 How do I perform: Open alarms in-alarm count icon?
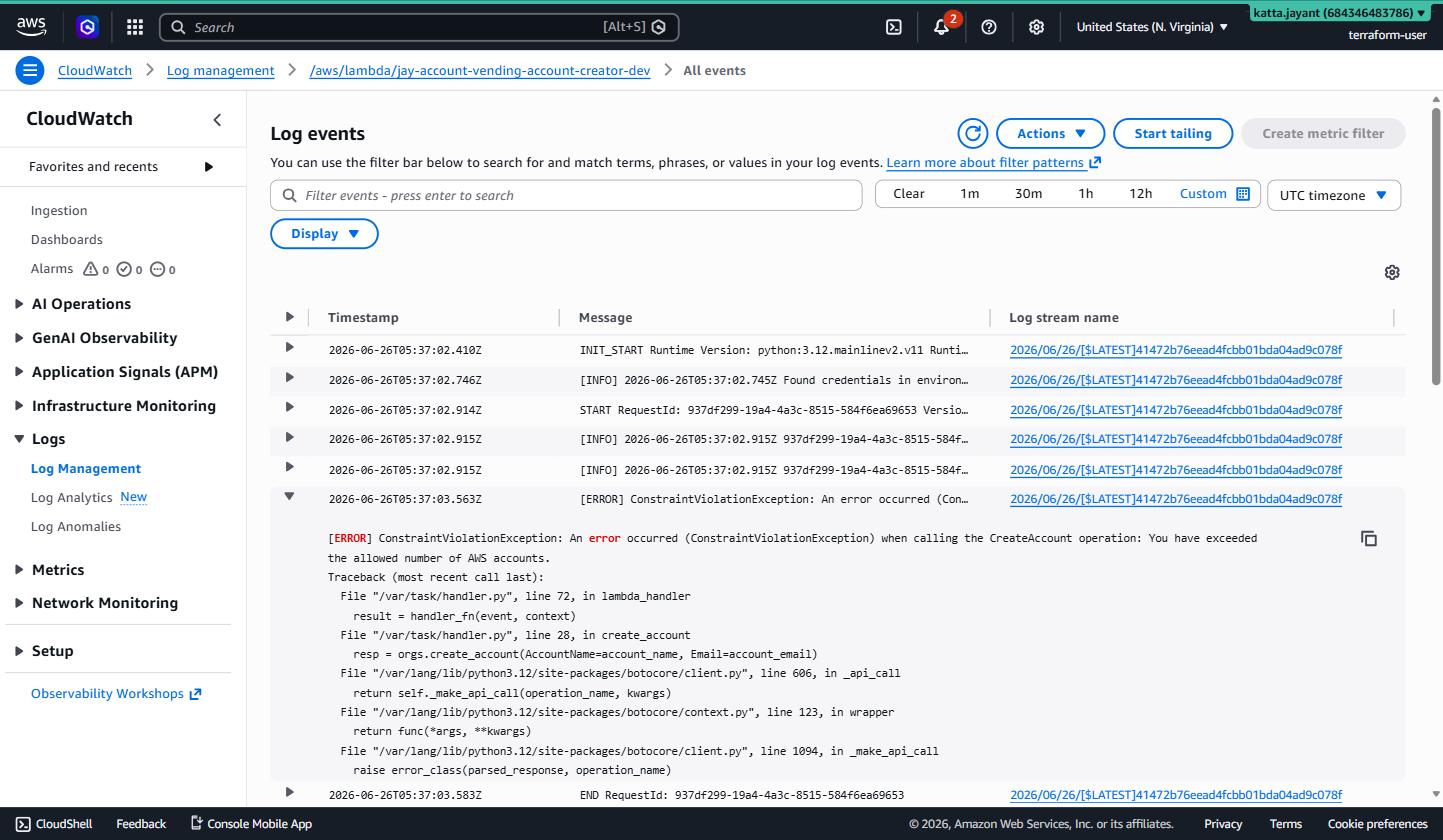click(x=91, y=269)
